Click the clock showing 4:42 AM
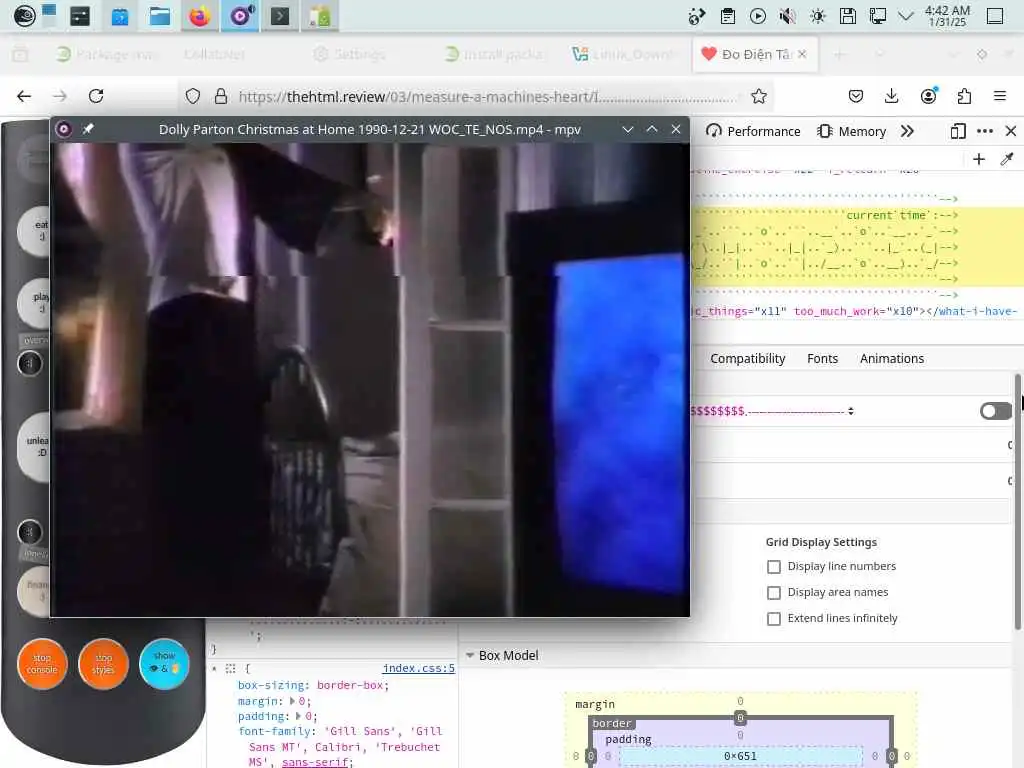This screenshot has width=1024, height=768. (948, 16)
